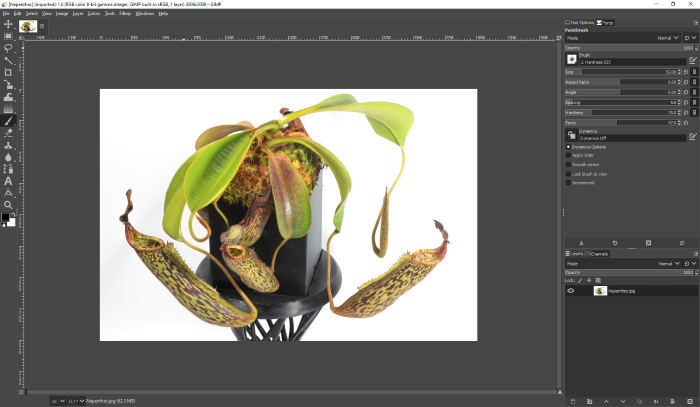Select the Move tool in toolbox
Image resolution: width=700 pixels, height=407 pixels.
(x=8, y=24)
